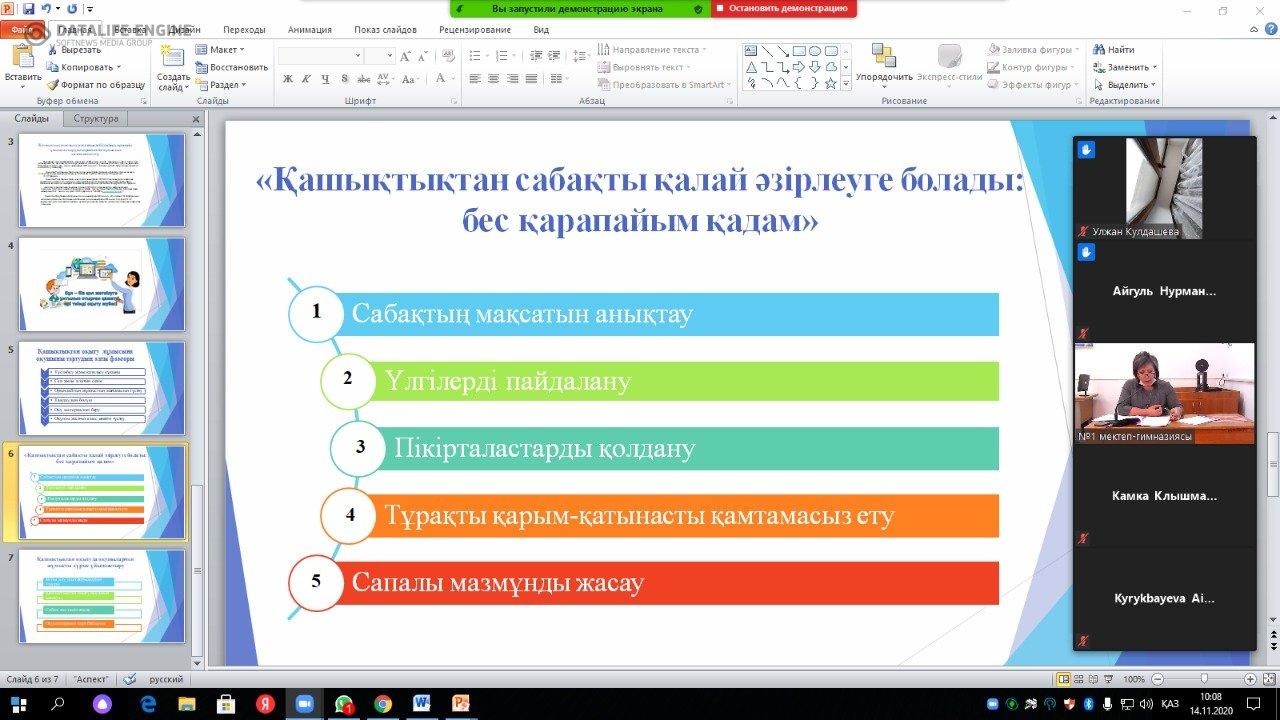The width and height of the screenshot is (1280, 720).
Task: Toggle Underline (Ч) formatting
Action: coord(325,79)
